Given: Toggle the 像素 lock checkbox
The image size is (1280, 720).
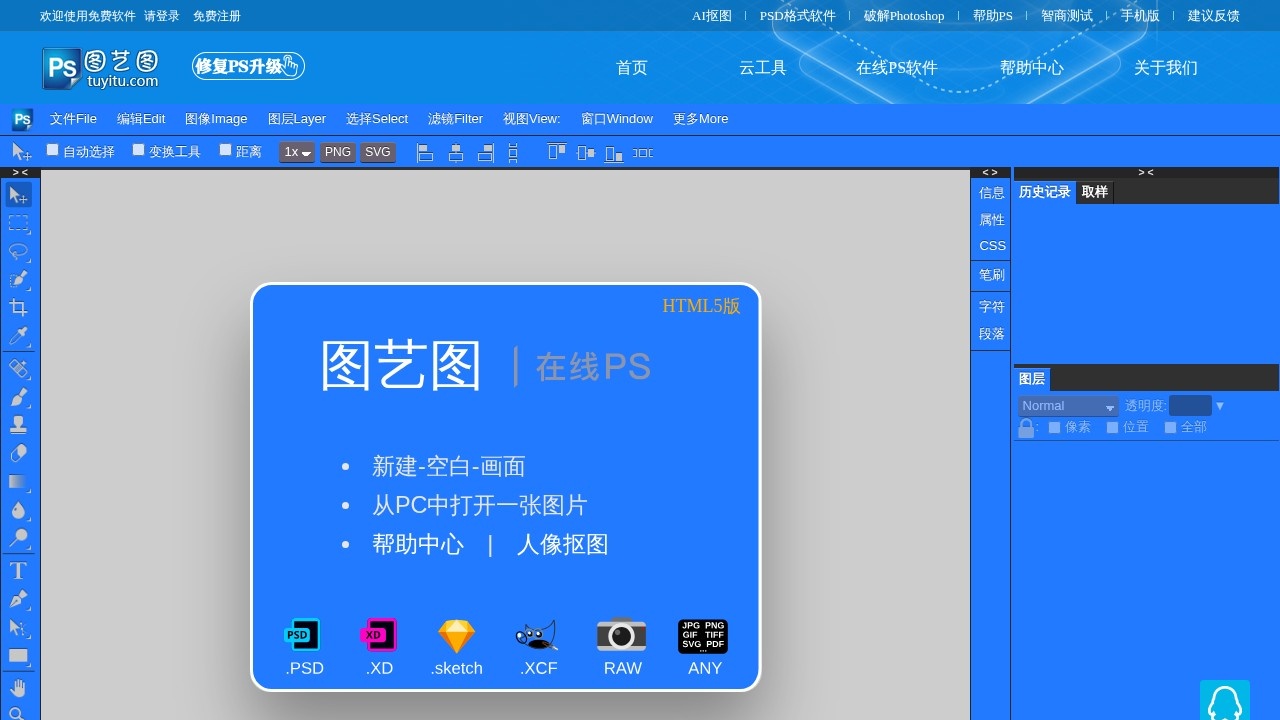Looking at the screenshot, I should coord(1054,427).
